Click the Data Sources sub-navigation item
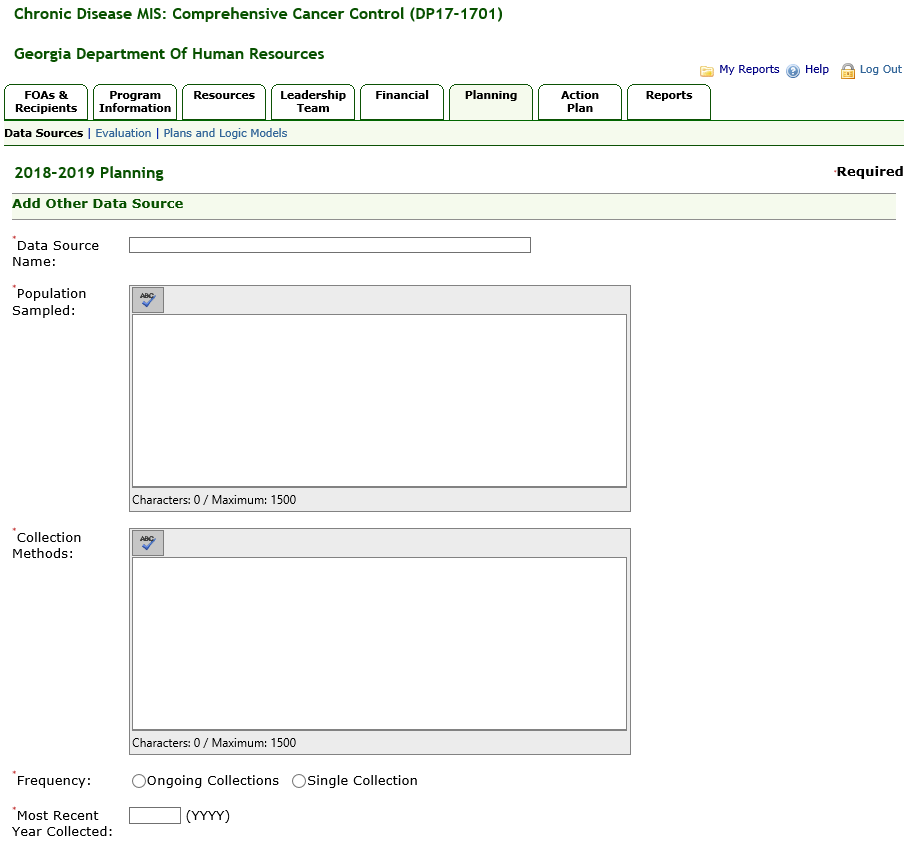907x844 pixels. point(44,133)
